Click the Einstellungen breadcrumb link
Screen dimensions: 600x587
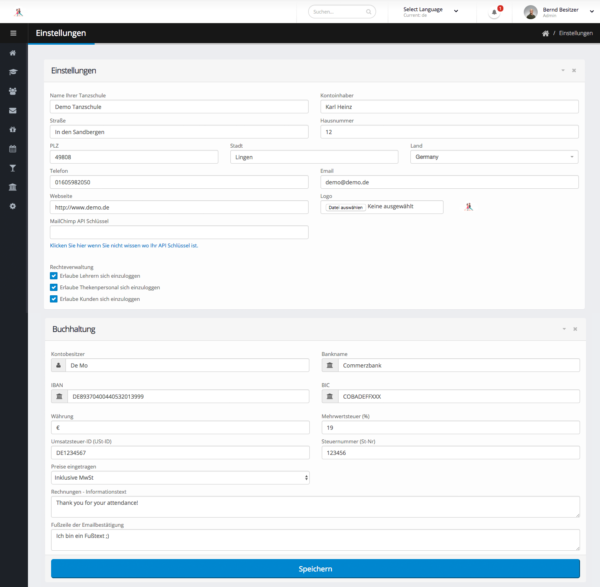click(576, 34)
